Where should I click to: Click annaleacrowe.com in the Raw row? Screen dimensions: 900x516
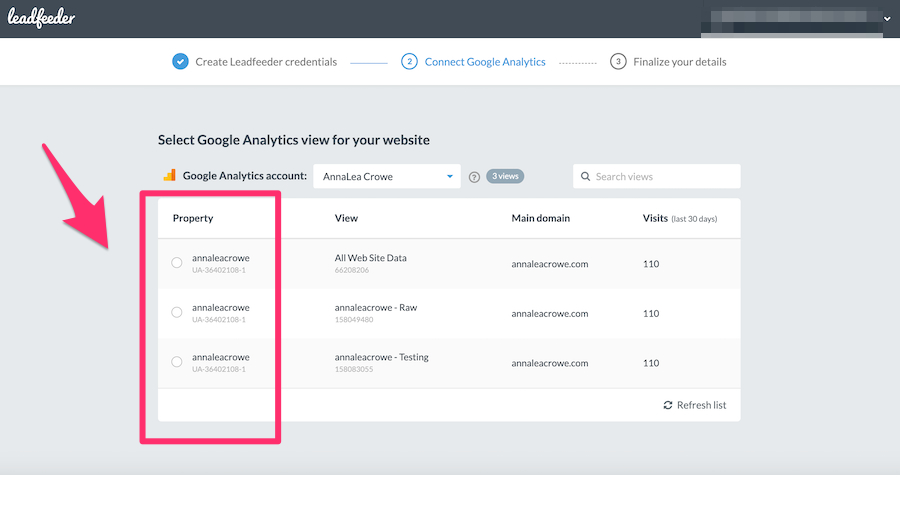[x=550, y=313]
